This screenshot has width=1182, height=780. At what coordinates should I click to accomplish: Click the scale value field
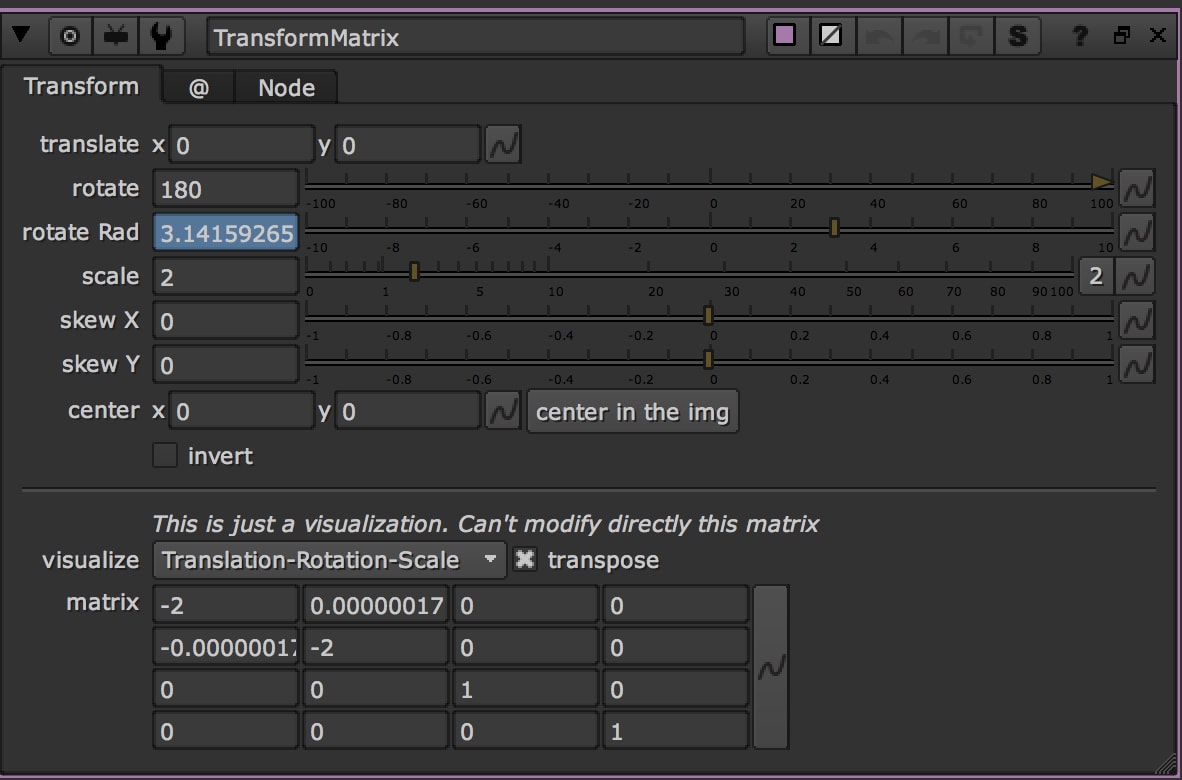225,277
